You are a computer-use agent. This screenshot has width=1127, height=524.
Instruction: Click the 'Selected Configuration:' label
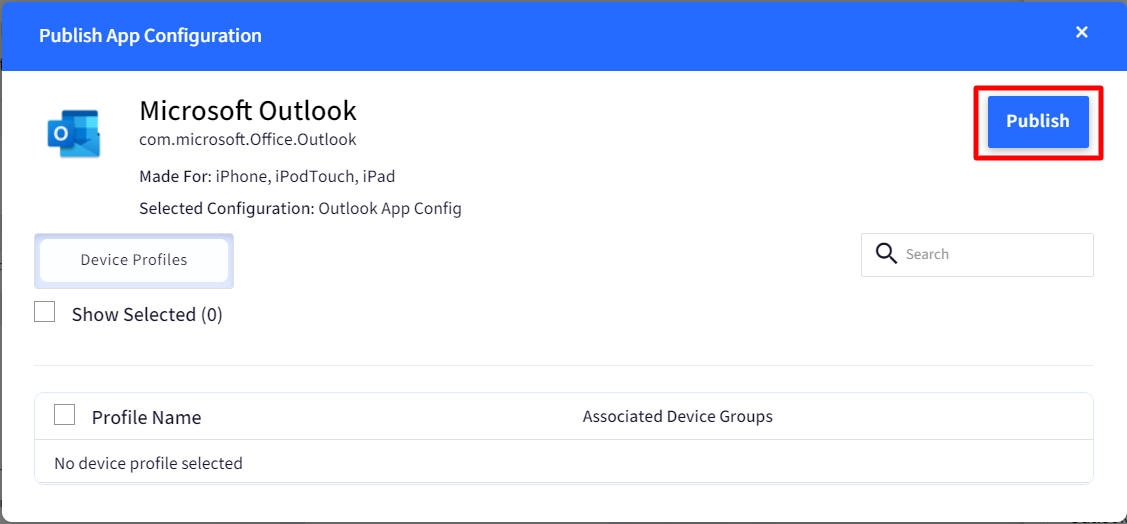(227, 209)
